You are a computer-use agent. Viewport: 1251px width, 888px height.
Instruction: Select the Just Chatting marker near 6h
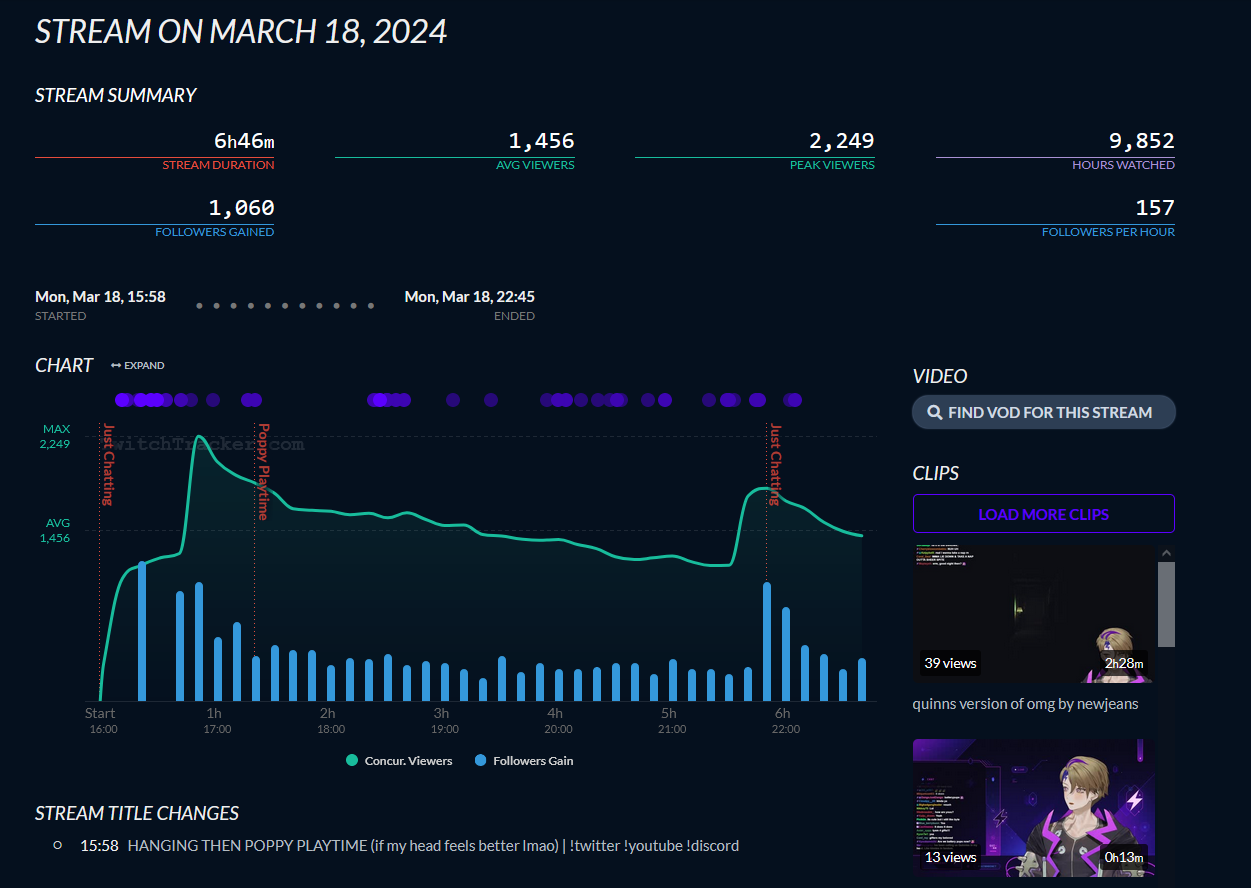tap(775, 464)
